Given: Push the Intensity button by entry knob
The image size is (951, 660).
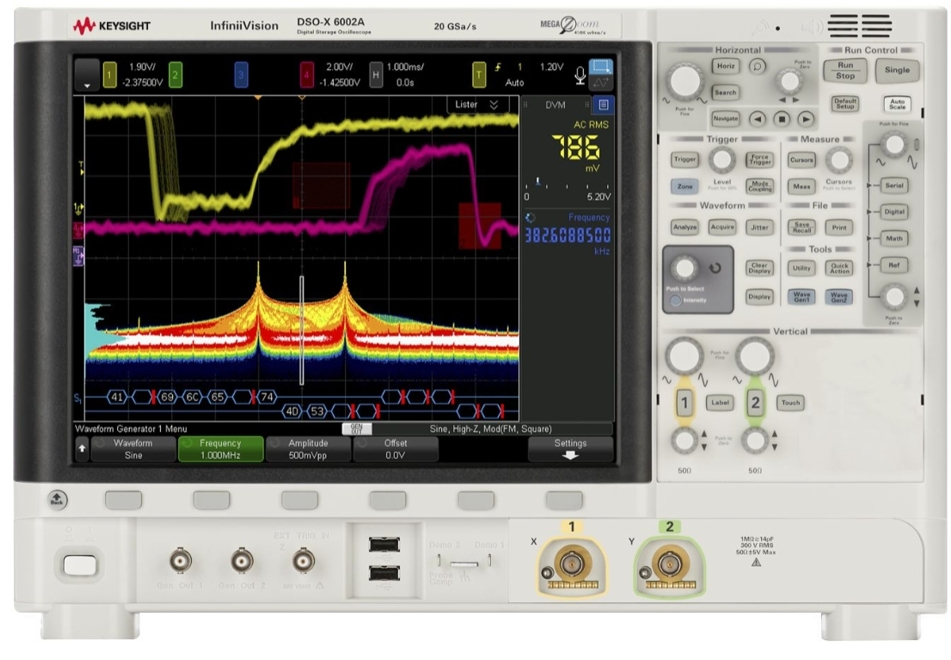Looking at the screenshot, I should pyautogui.click(x=675, y=300).
